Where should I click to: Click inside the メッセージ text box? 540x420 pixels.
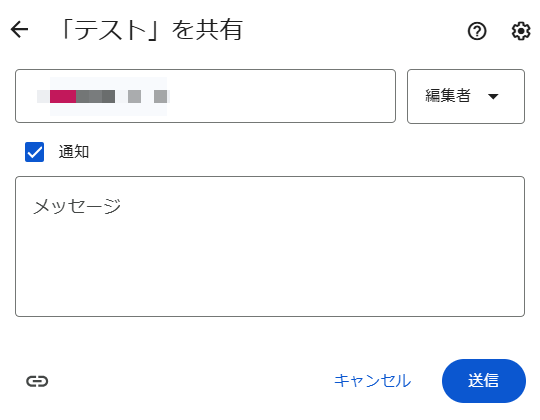pyautogui.click(x=270, y=246)
